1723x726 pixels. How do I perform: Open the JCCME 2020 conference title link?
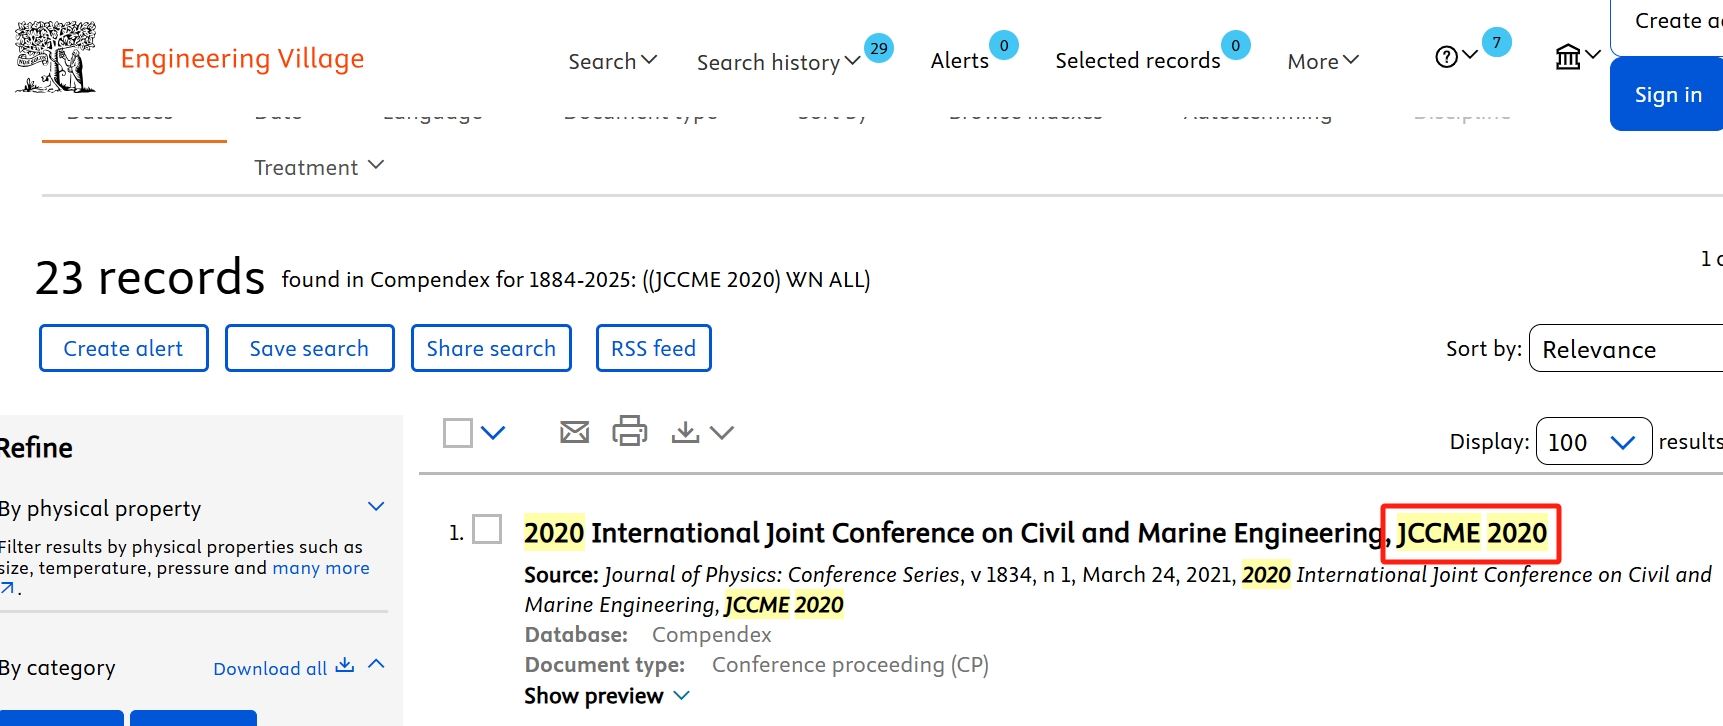[x=1034, y=533]
